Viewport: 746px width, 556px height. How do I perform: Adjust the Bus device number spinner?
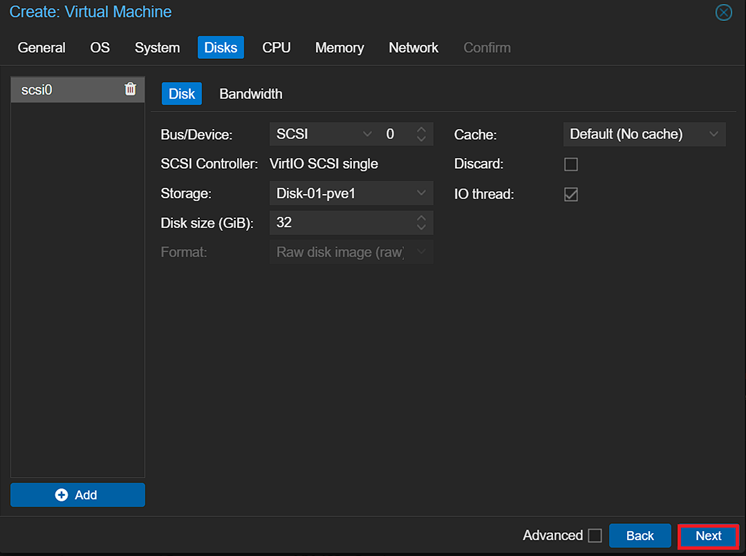click(422, 134)
